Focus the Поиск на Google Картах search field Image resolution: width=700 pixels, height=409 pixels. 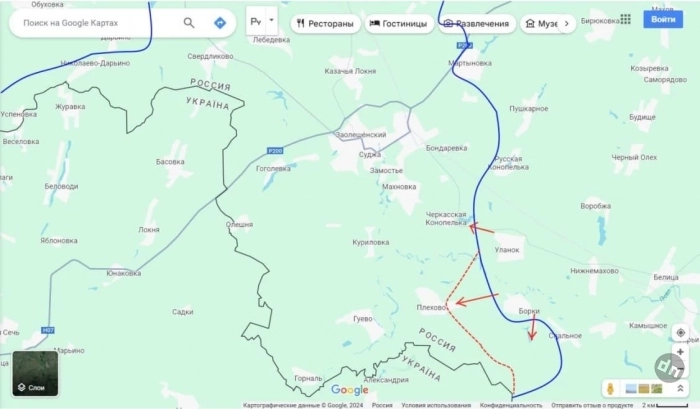(96, 23)
